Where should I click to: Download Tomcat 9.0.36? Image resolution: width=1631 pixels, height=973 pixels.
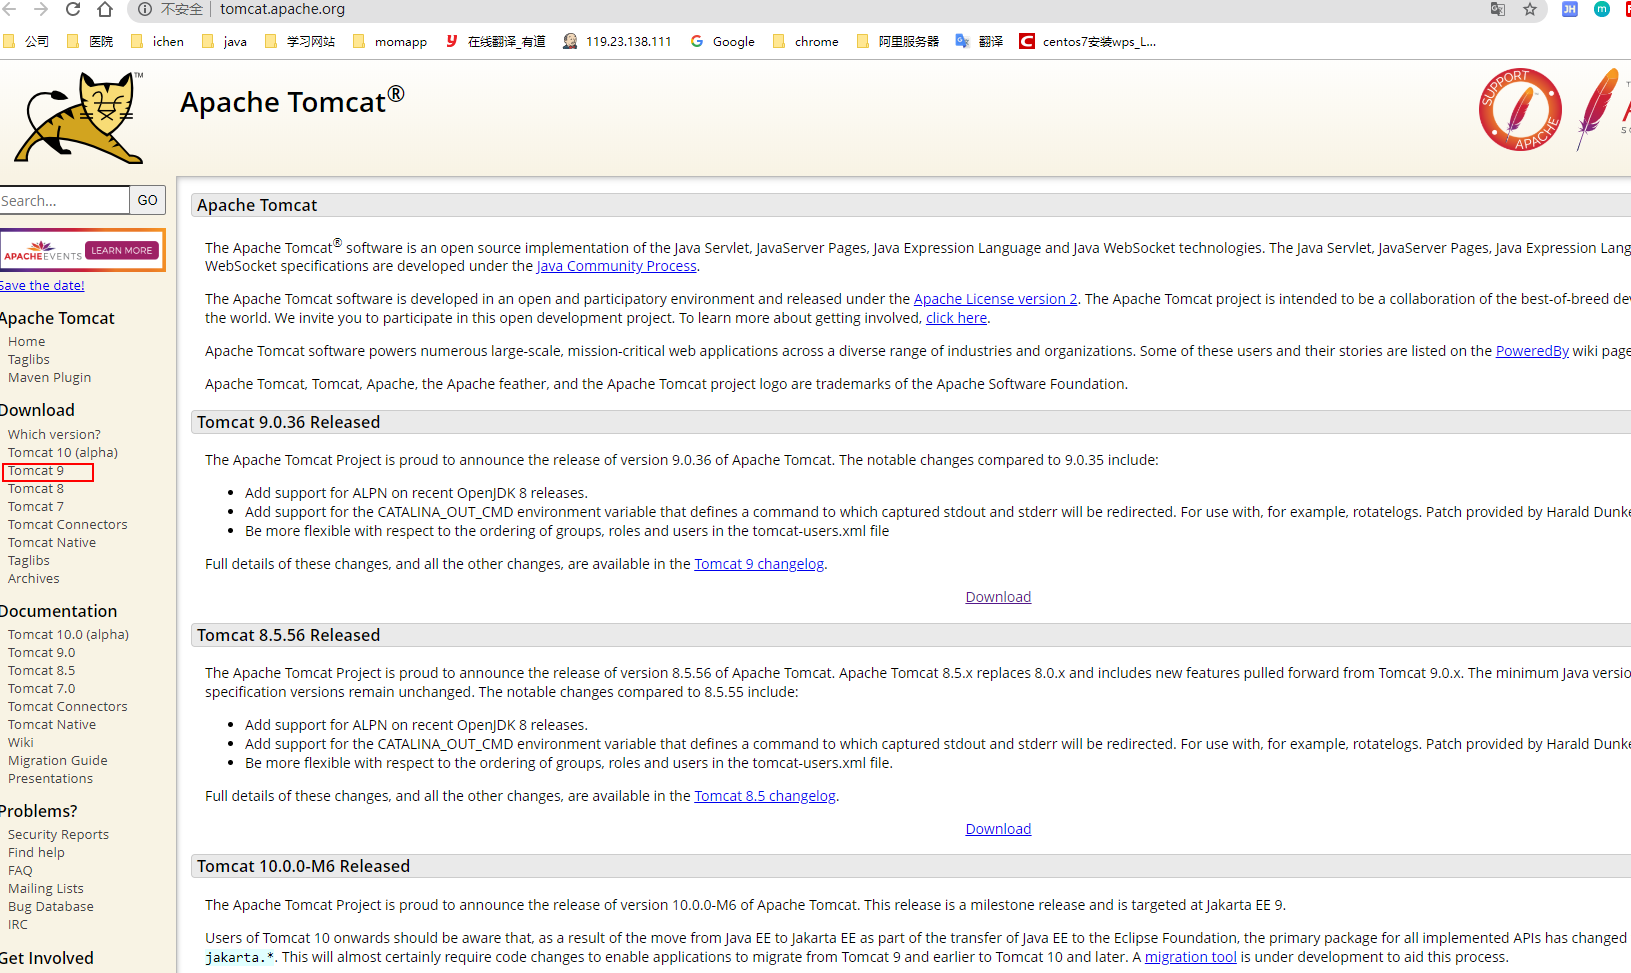pos(997,596)
